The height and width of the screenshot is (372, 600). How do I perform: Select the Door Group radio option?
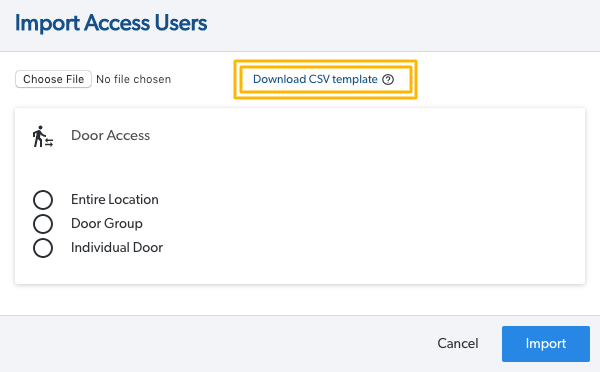43,224
